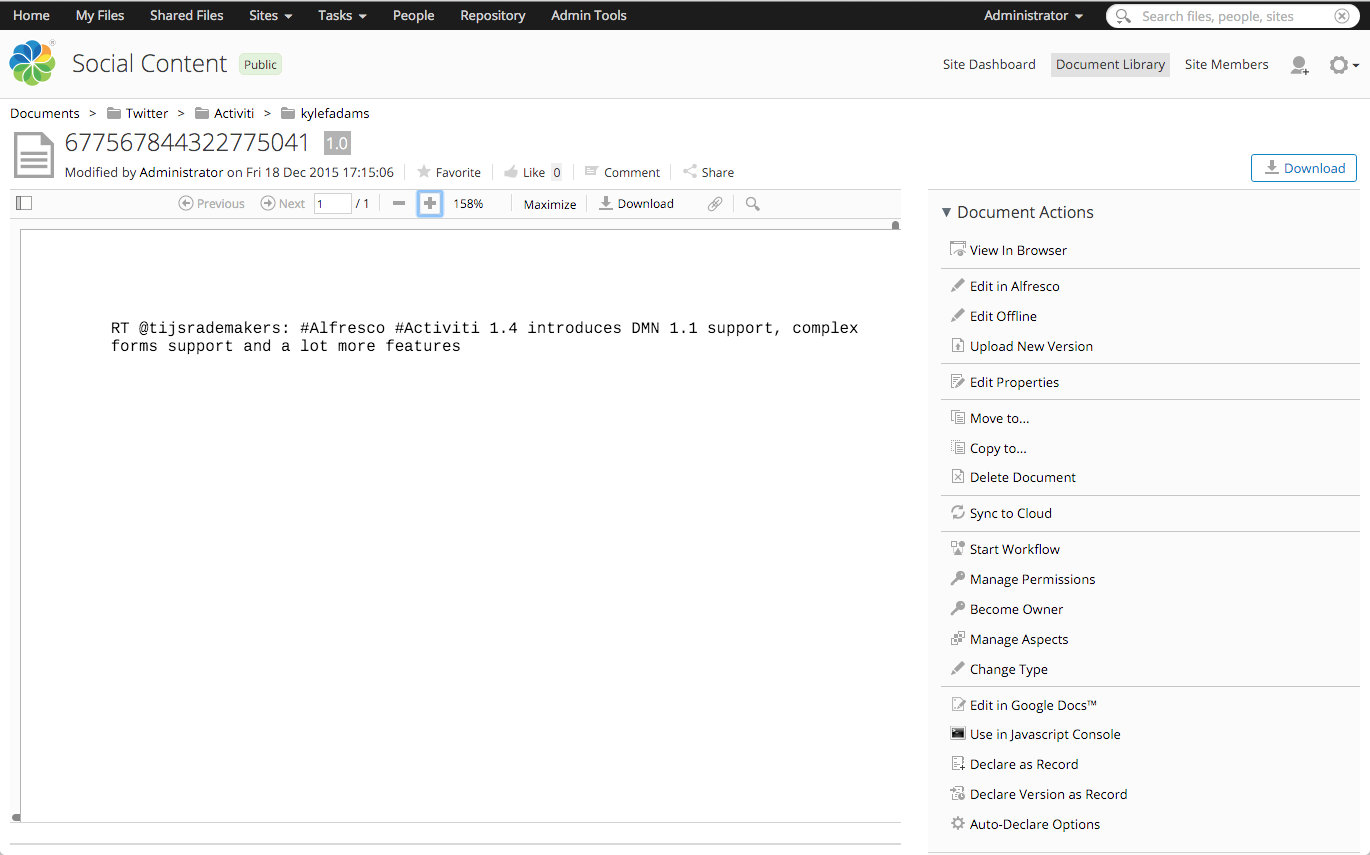Click the Declare as Record icon
The width and height of the screenshot is (1370, 855).
pos(958,764)
